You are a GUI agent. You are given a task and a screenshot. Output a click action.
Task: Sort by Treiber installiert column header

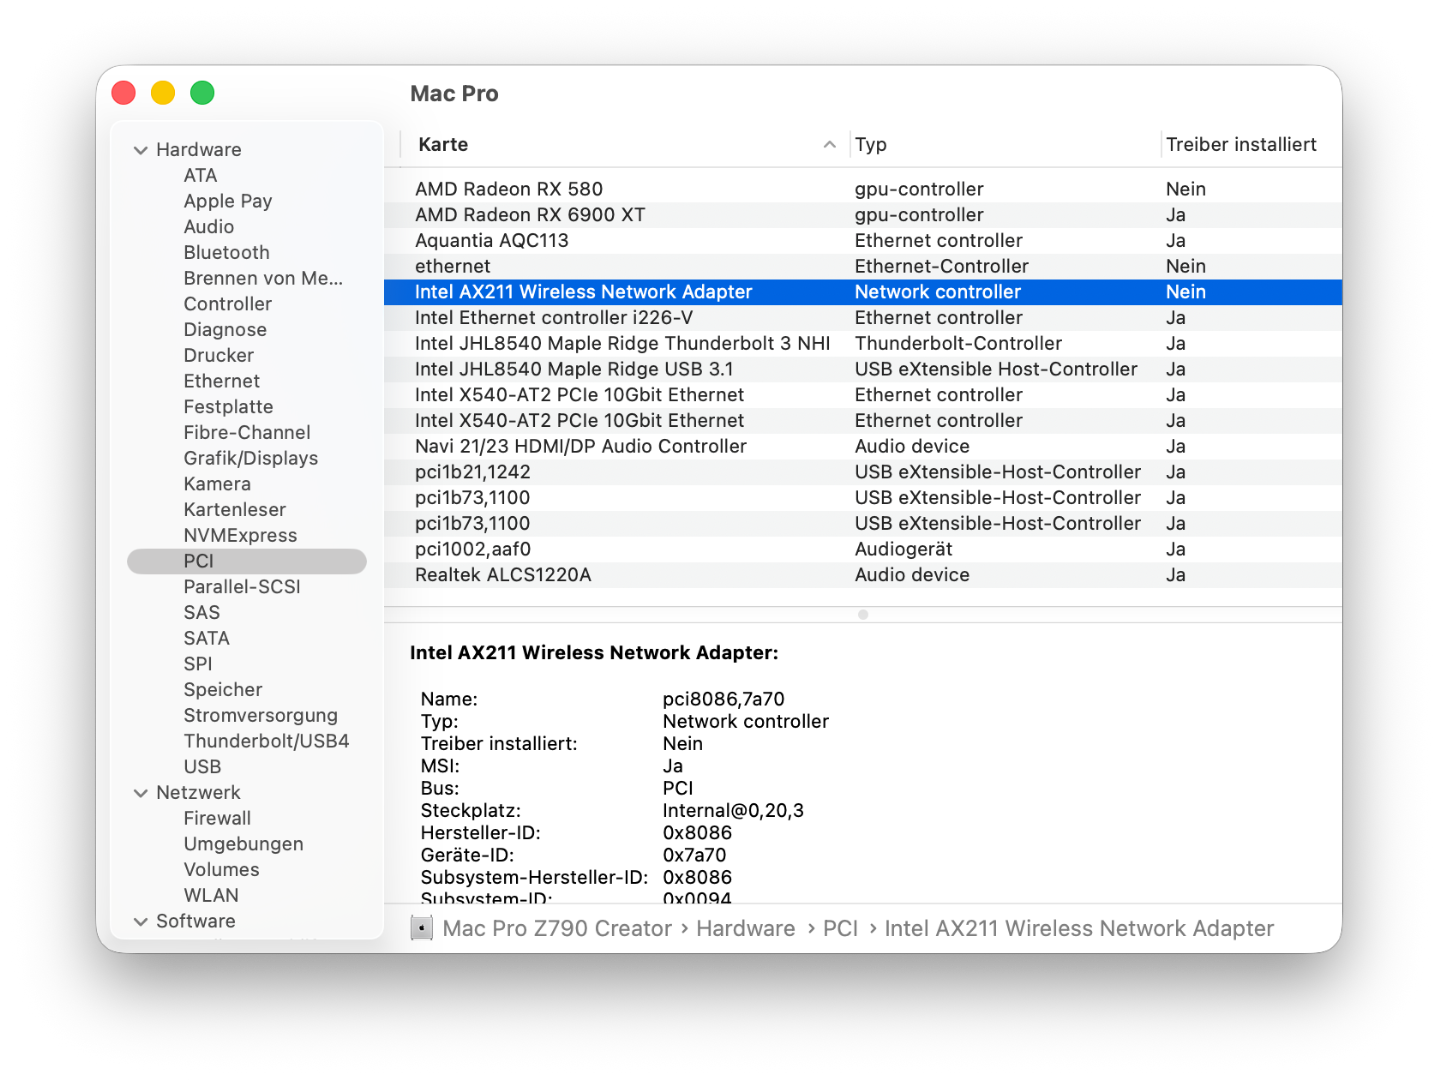pyautogui.click(x=1241, y=145)
